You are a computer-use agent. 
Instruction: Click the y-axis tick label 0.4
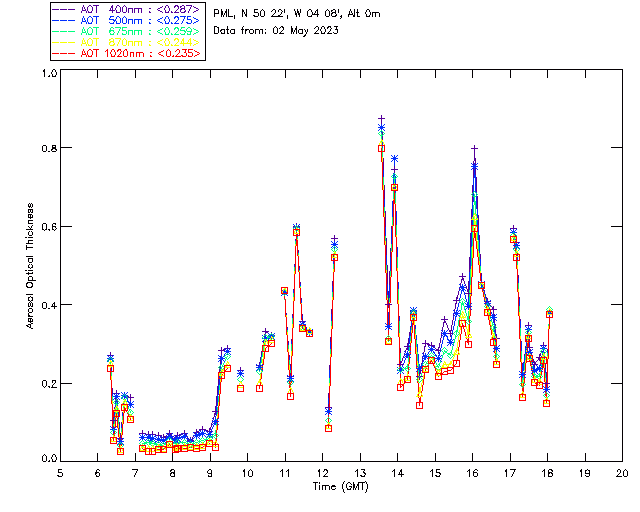(x=49, y=305)
